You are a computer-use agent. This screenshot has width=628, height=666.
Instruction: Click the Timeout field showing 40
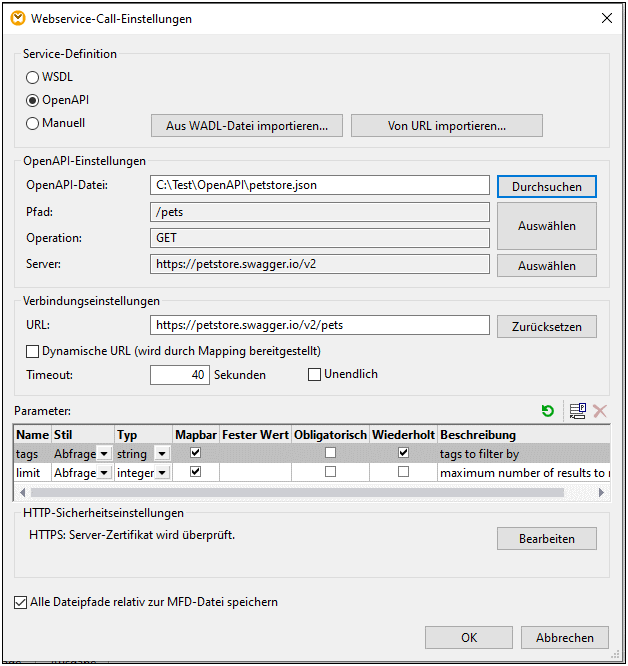[180, 375]
